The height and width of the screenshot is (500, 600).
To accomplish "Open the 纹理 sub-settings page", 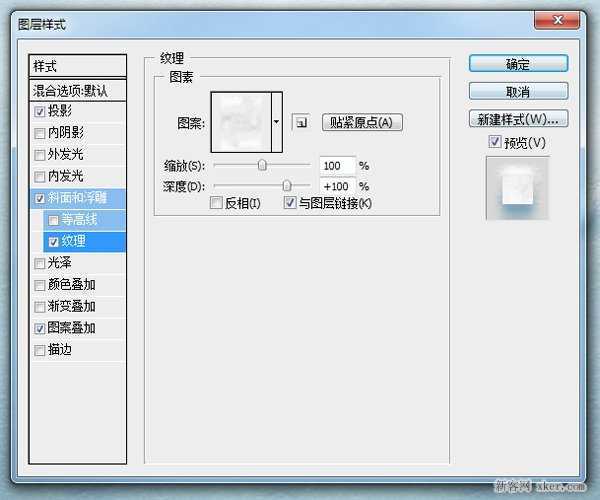I will click(x=73, y=241).
